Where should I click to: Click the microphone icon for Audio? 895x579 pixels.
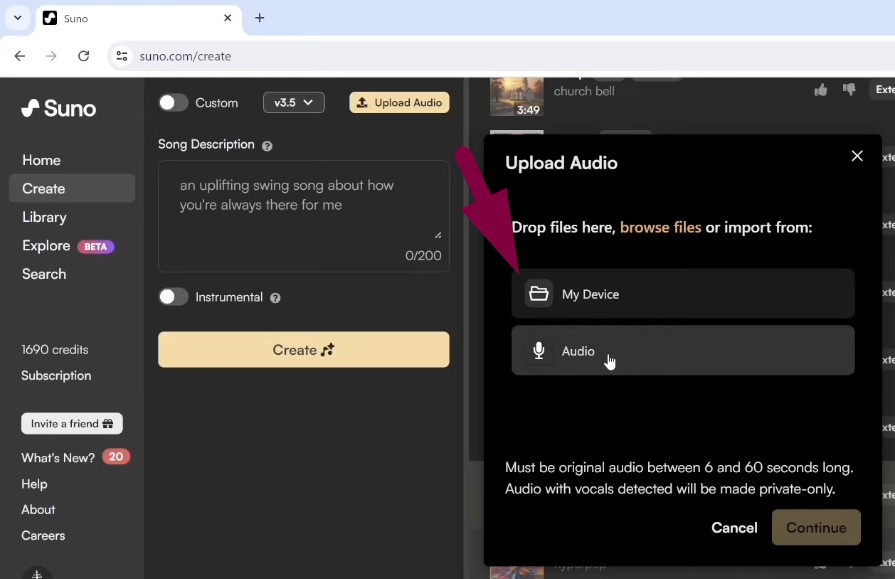coord(538,350)
